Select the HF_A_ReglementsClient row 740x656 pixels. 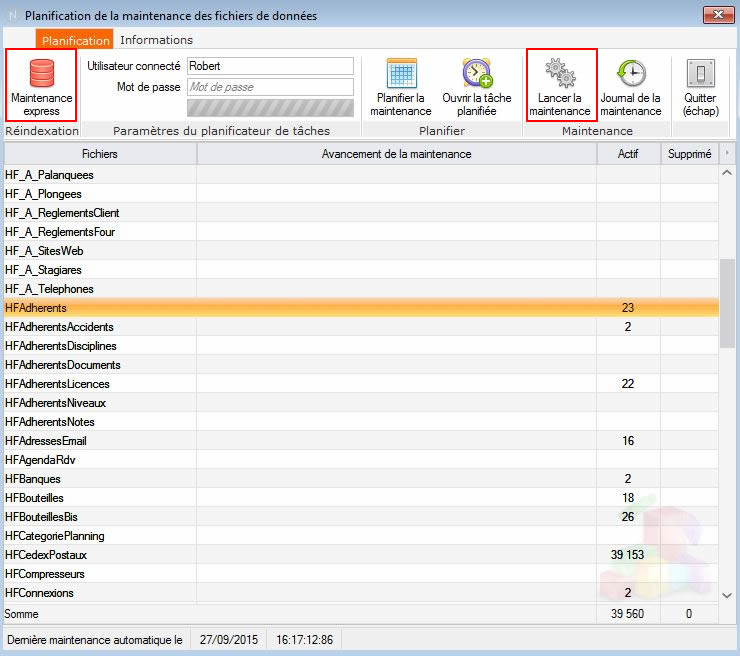361,213
